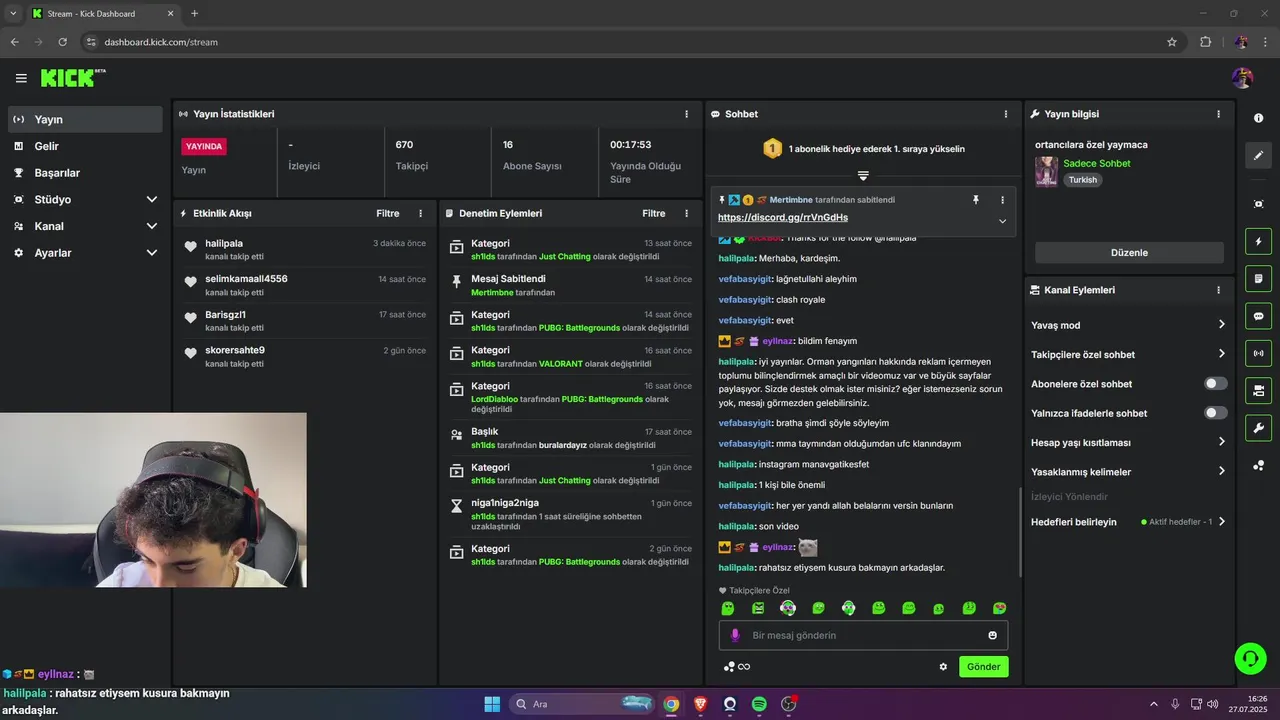1280x720 pixels.
Task: Click the chat bubble icon in the right sidebar
Action: click(1258, 316)
